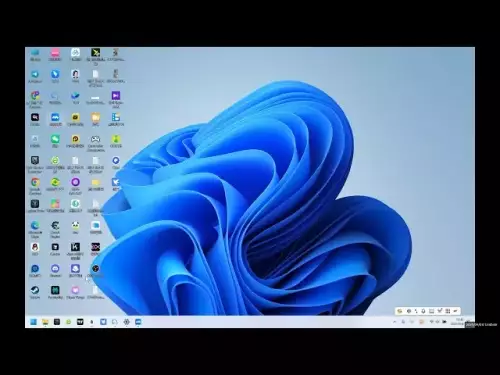
Task: Open the This PC computer icon on desktop
Action: [x=35, y=53]
